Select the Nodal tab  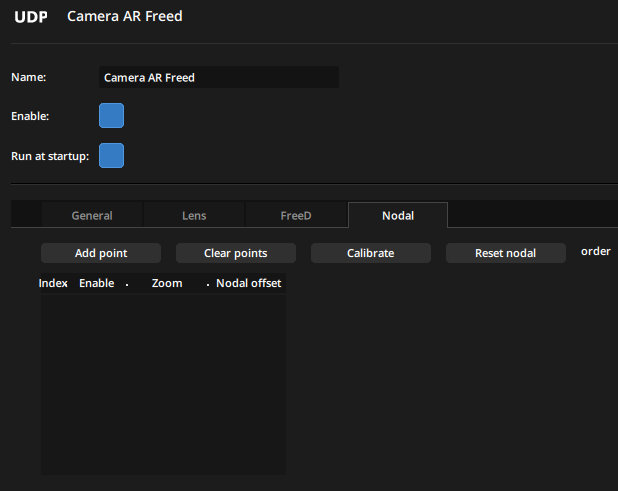point(398,215)
